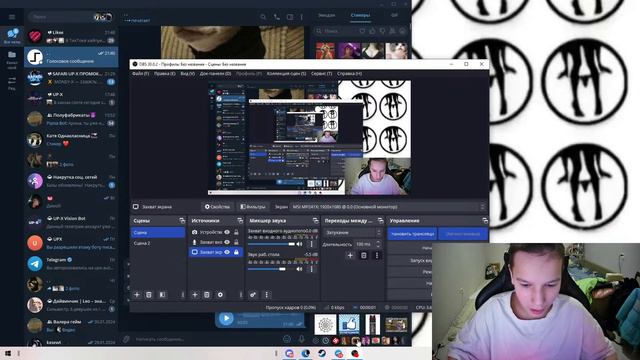This screenshot has width=640, height=360.
Task: Mute the desktop audio speaker icon
Action: (x=300, y=269)
